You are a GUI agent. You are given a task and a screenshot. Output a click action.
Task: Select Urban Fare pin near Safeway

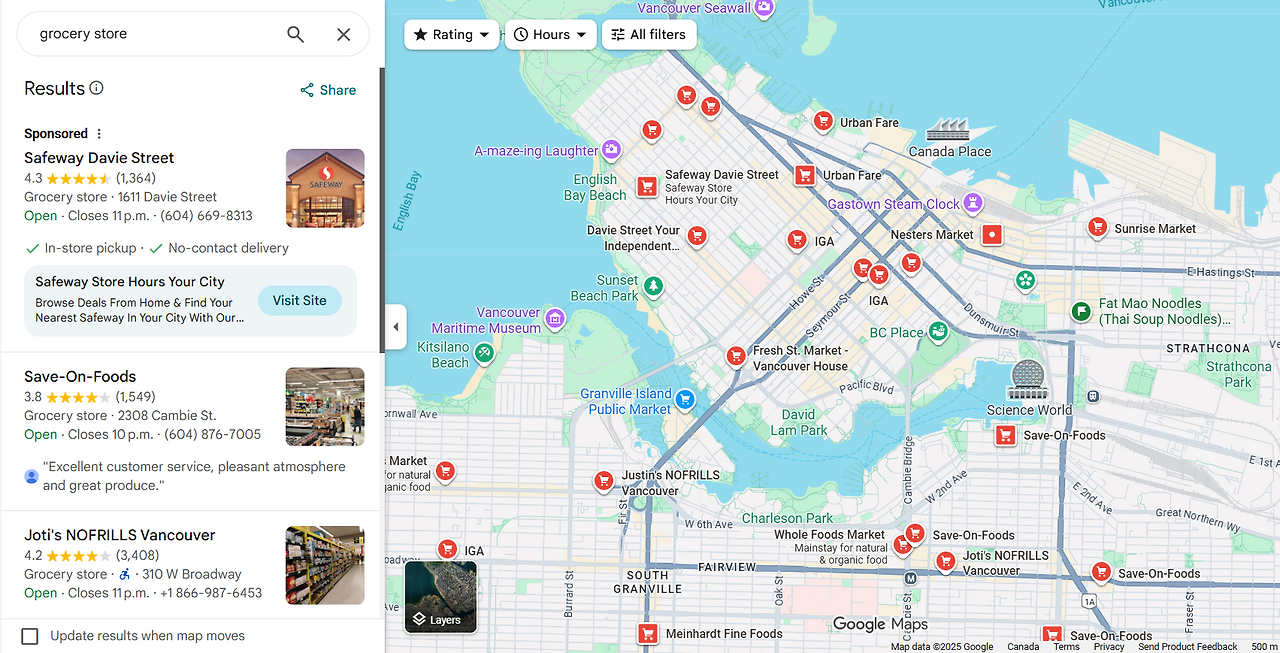[x=805, y=175]
